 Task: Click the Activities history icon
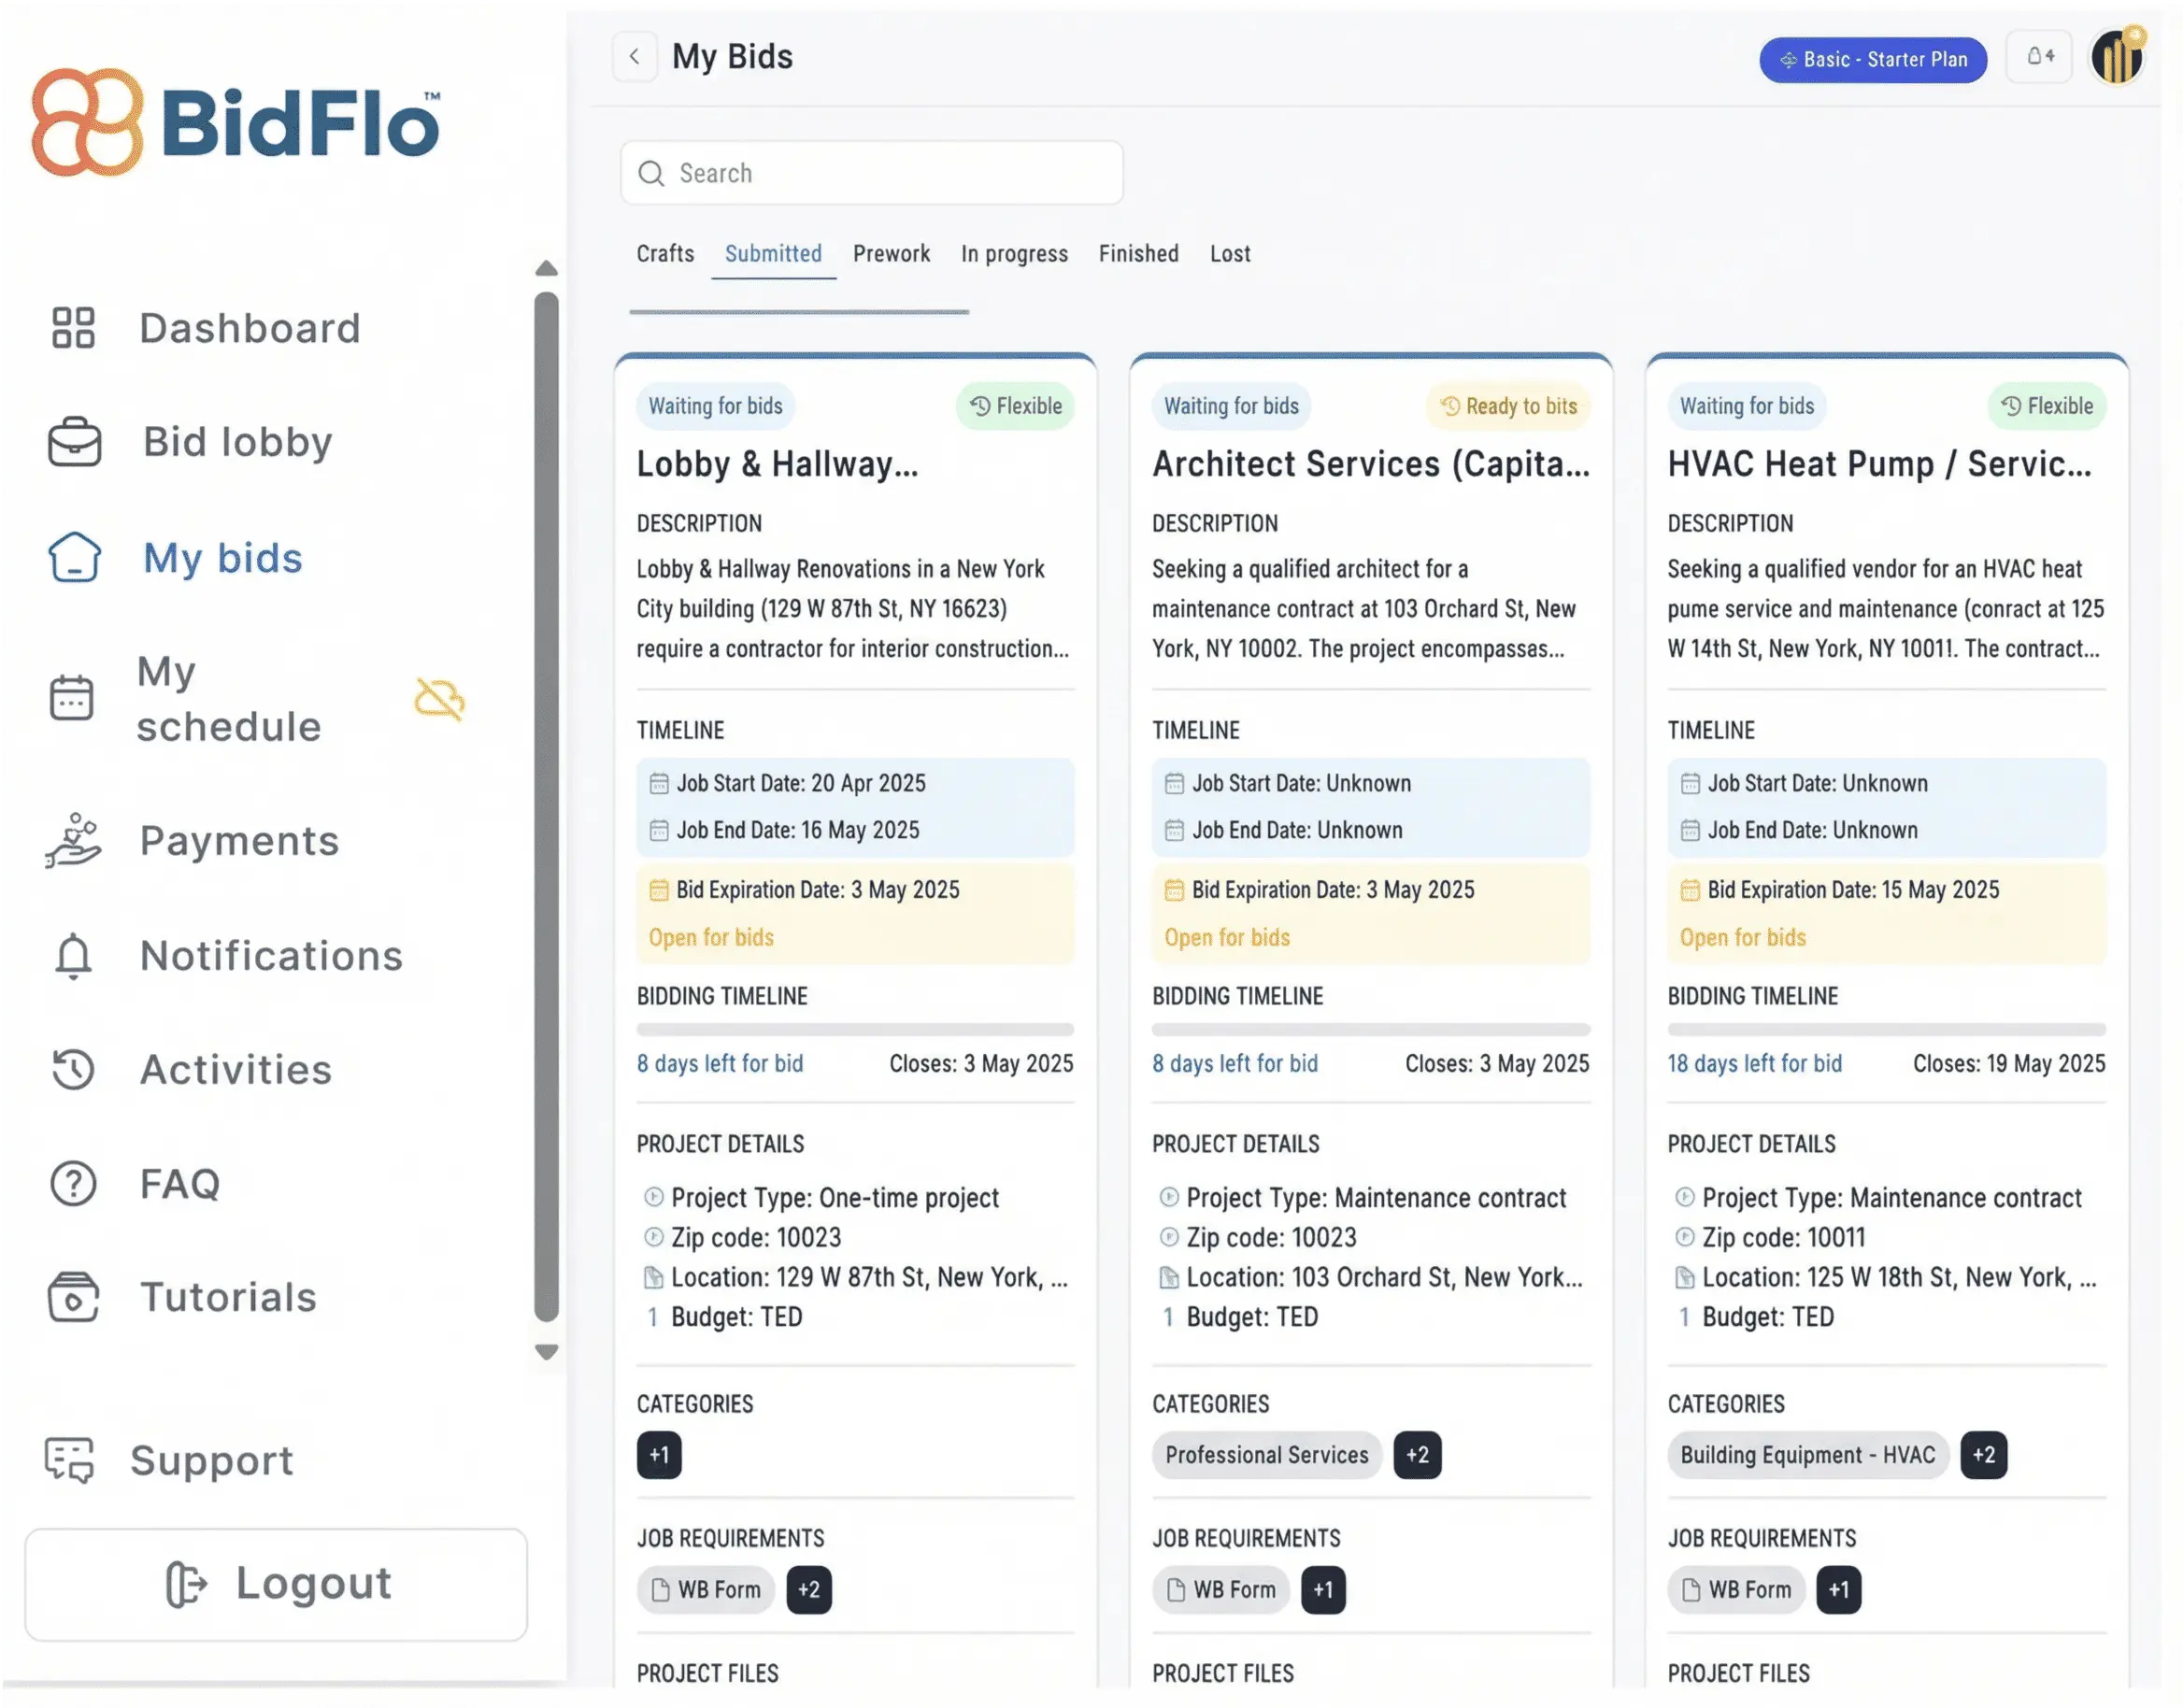point(73,1069)
